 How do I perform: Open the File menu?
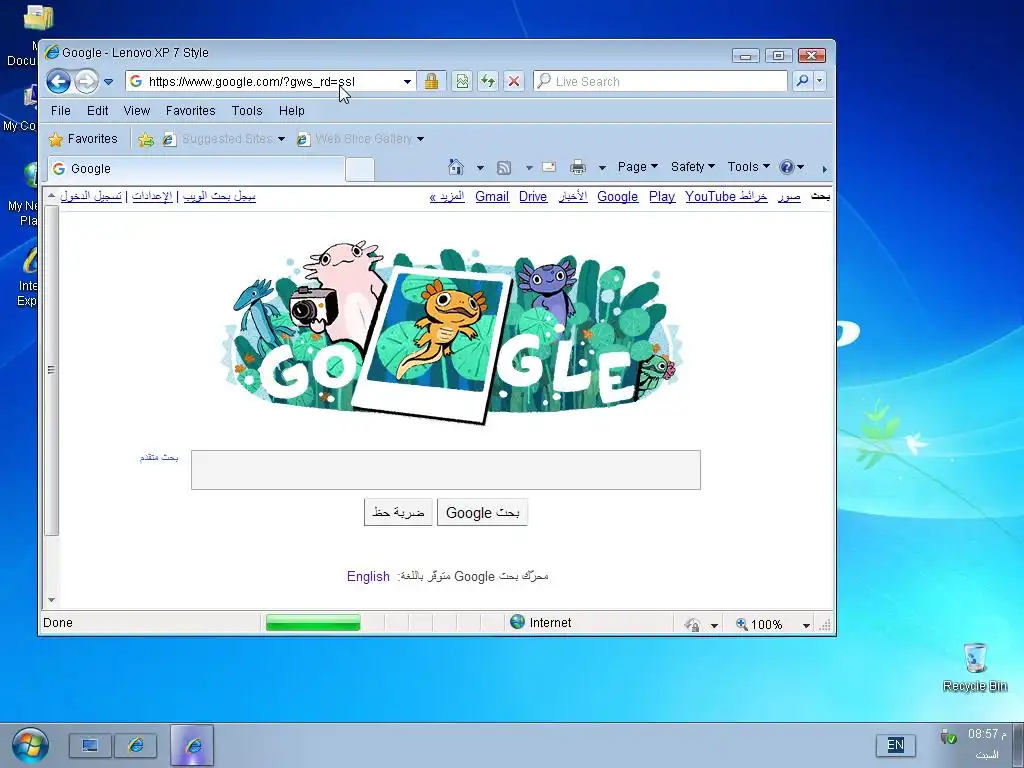tap(61, 111)
